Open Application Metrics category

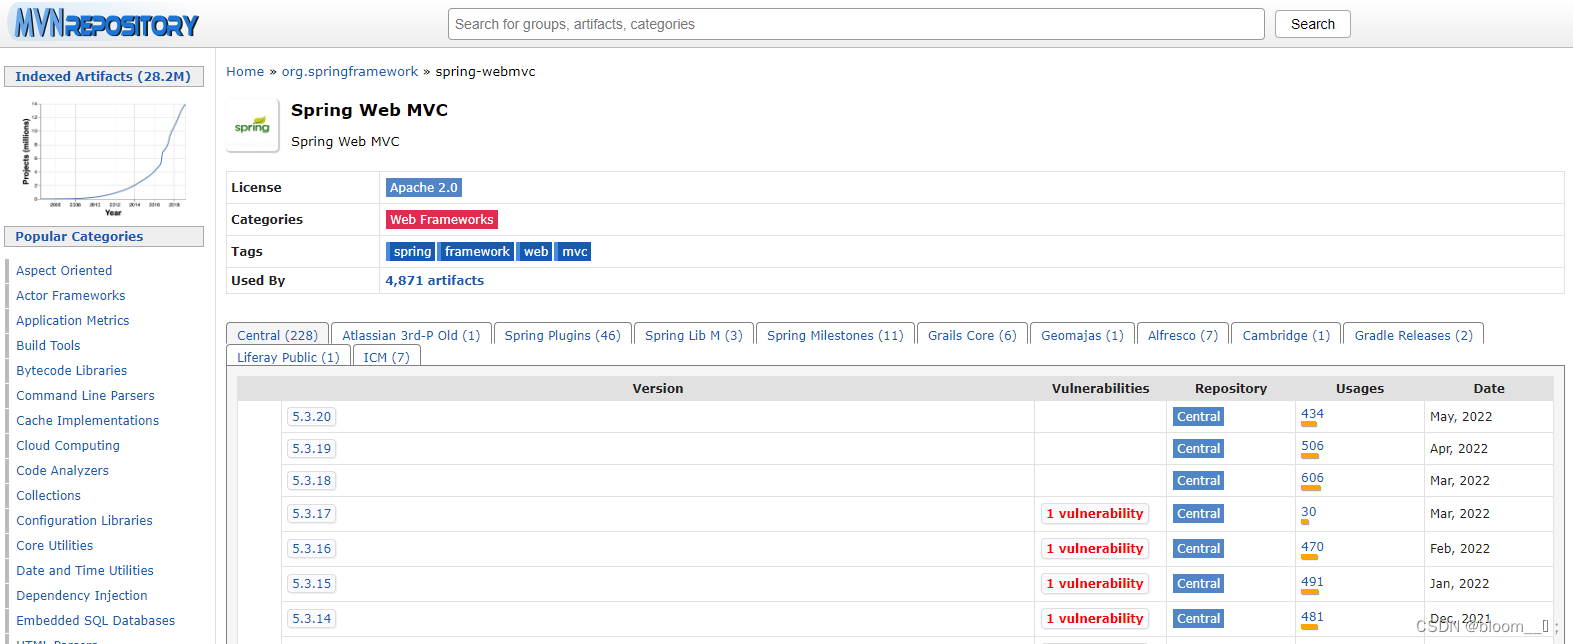[73, 321]
